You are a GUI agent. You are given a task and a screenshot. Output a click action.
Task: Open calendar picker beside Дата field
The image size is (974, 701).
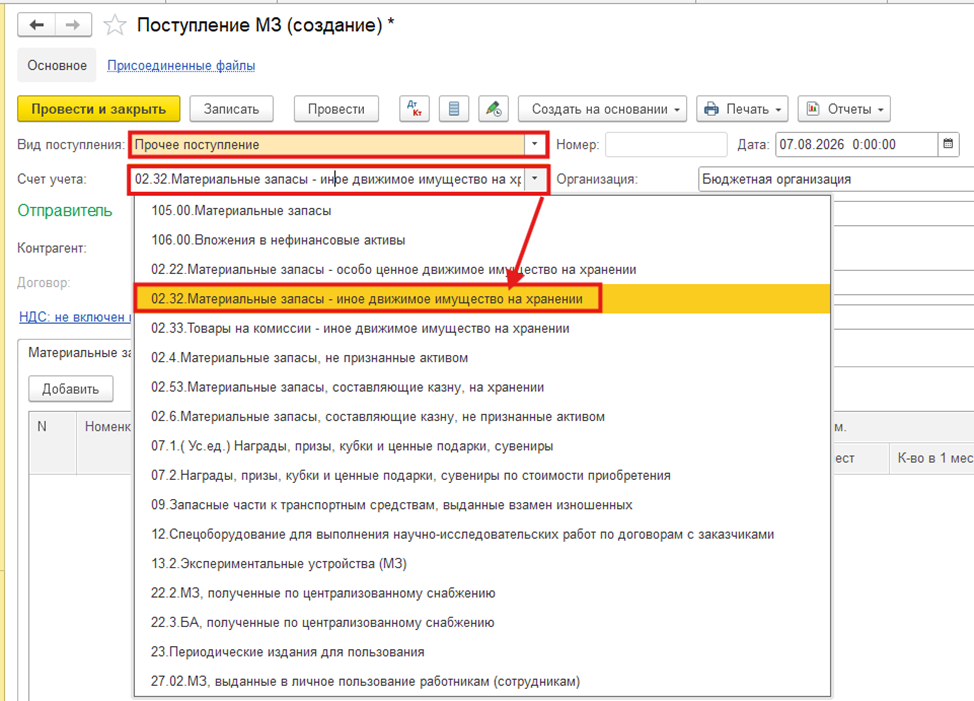[948, 144]
